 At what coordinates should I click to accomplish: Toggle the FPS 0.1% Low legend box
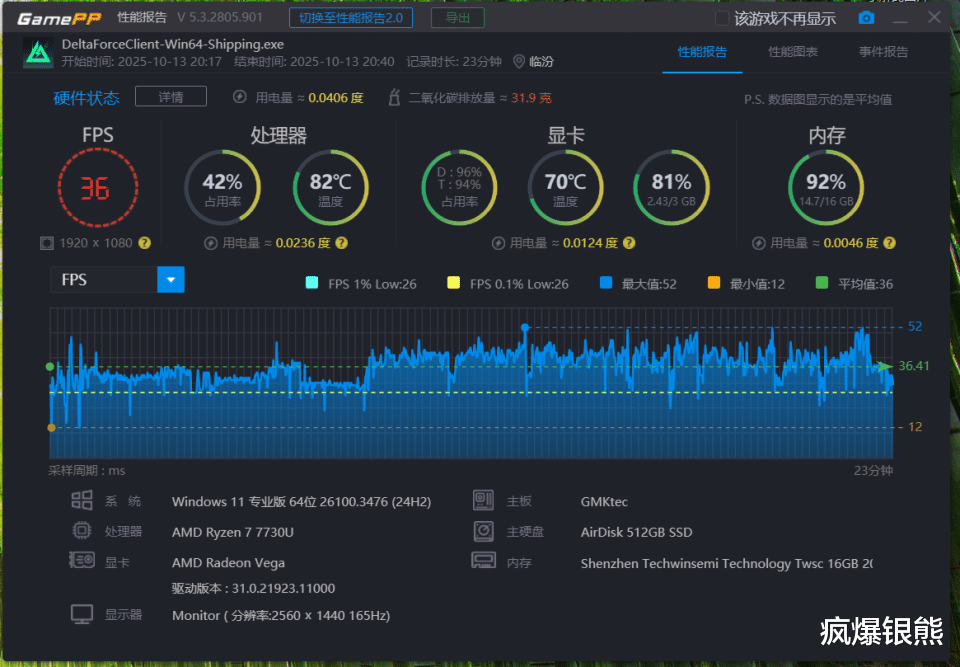454,284
